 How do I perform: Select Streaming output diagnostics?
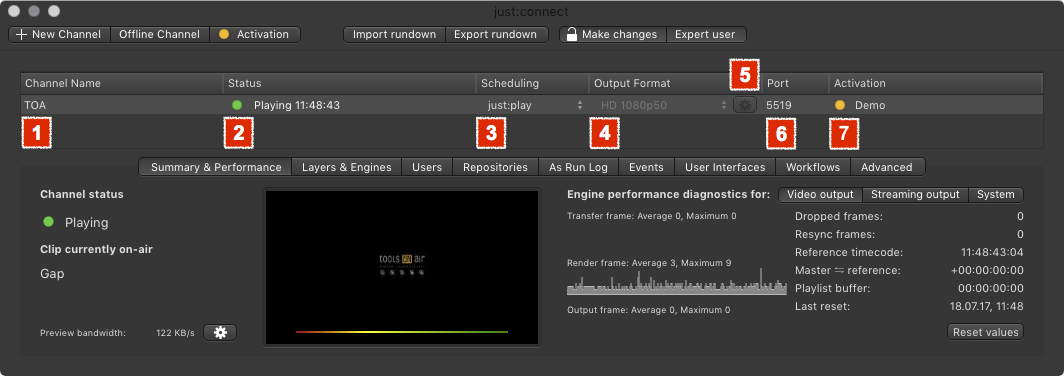[915, 195]
